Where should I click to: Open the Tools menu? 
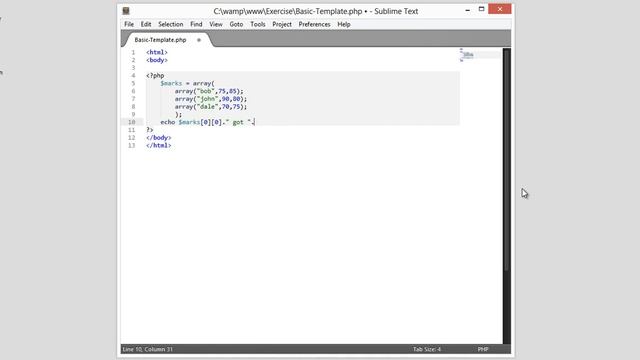click(x=258, y=24)
